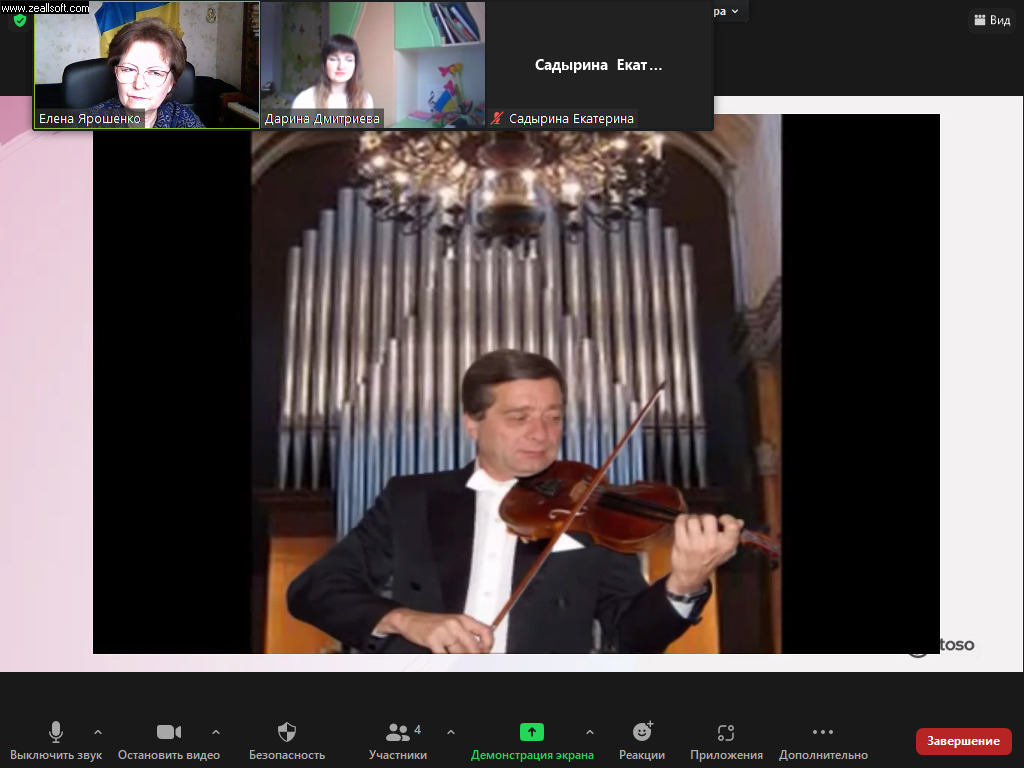1024x768 pixels.
Task: Open the Участники participants panel
Action: coord(398,740)
